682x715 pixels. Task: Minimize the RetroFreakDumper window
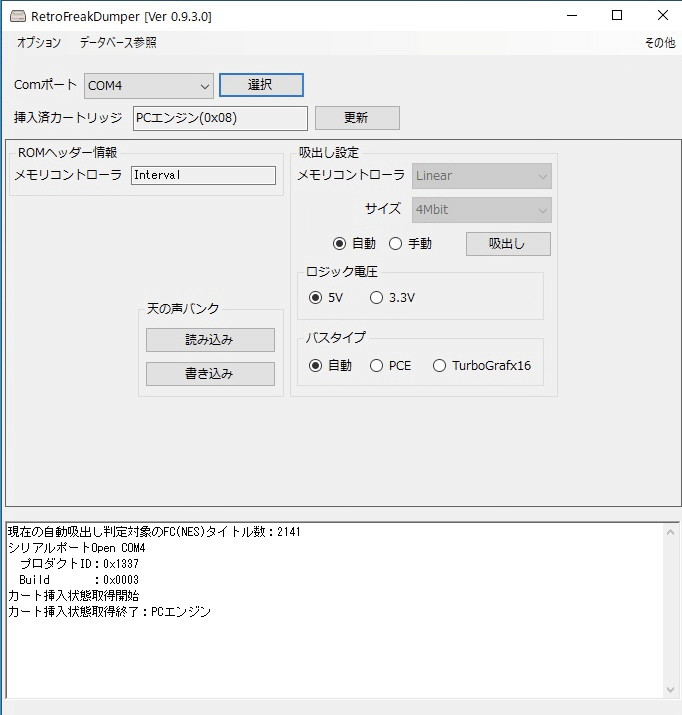tap(572, 16)
